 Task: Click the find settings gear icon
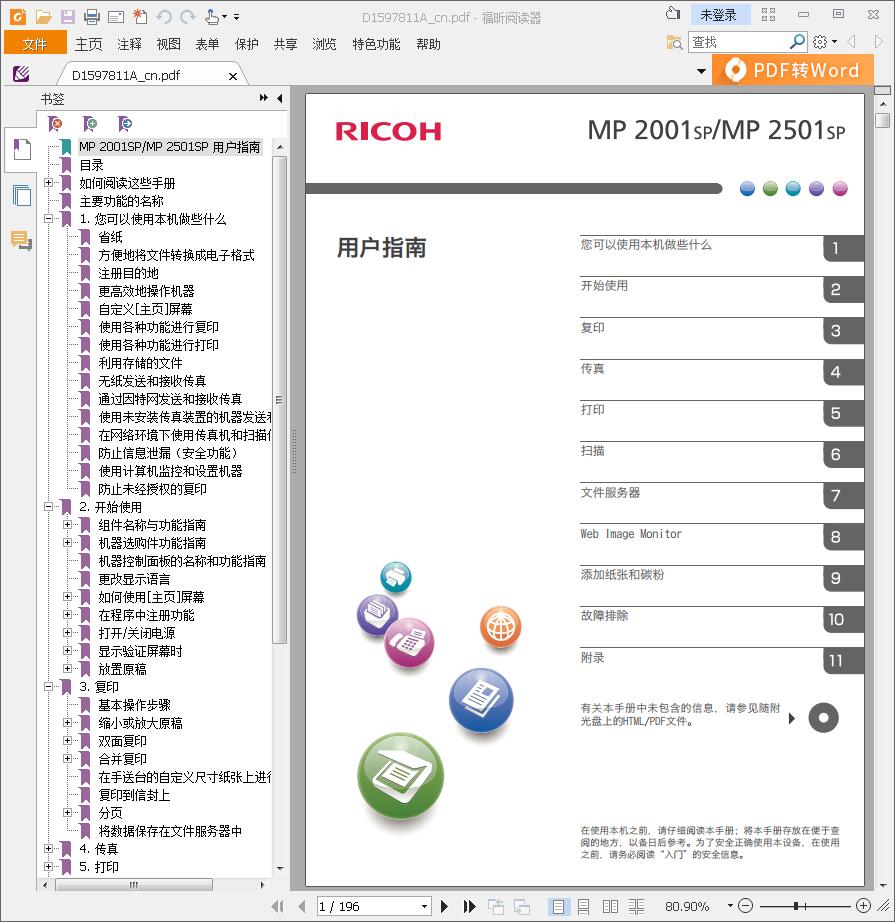820,42
